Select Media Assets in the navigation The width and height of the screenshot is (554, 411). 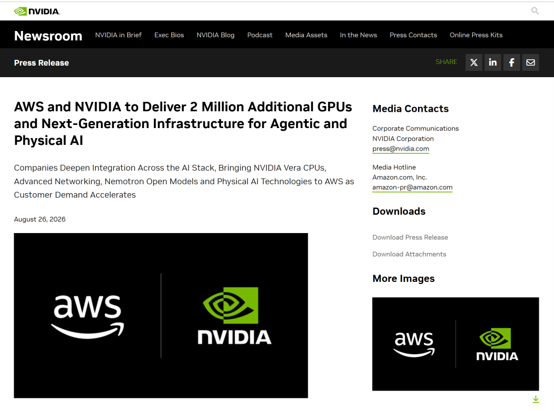pos(306,35)
